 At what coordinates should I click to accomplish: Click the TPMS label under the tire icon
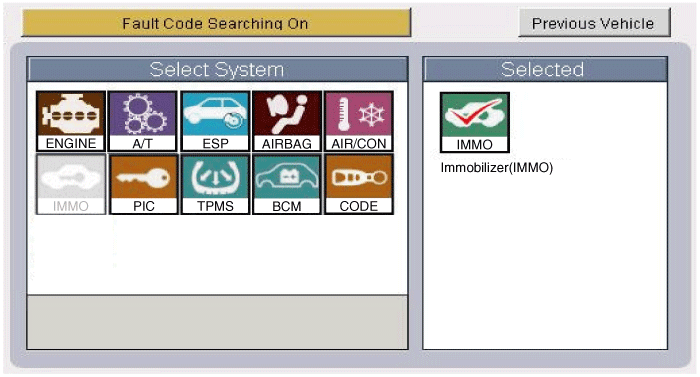(x=215, y=206)
